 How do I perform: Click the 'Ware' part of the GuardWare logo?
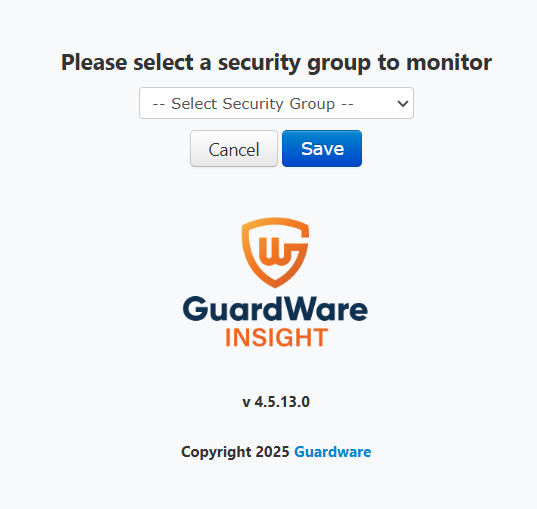tap(327, 309)
